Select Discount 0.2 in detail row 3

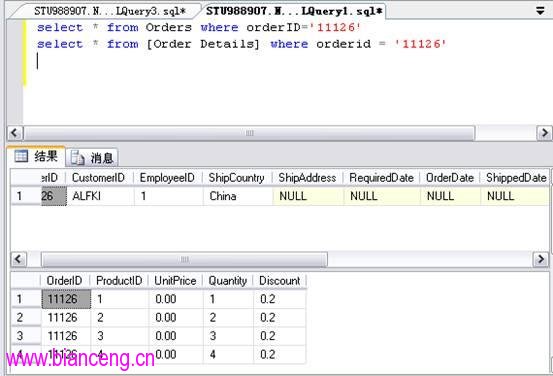click(280, 336)
